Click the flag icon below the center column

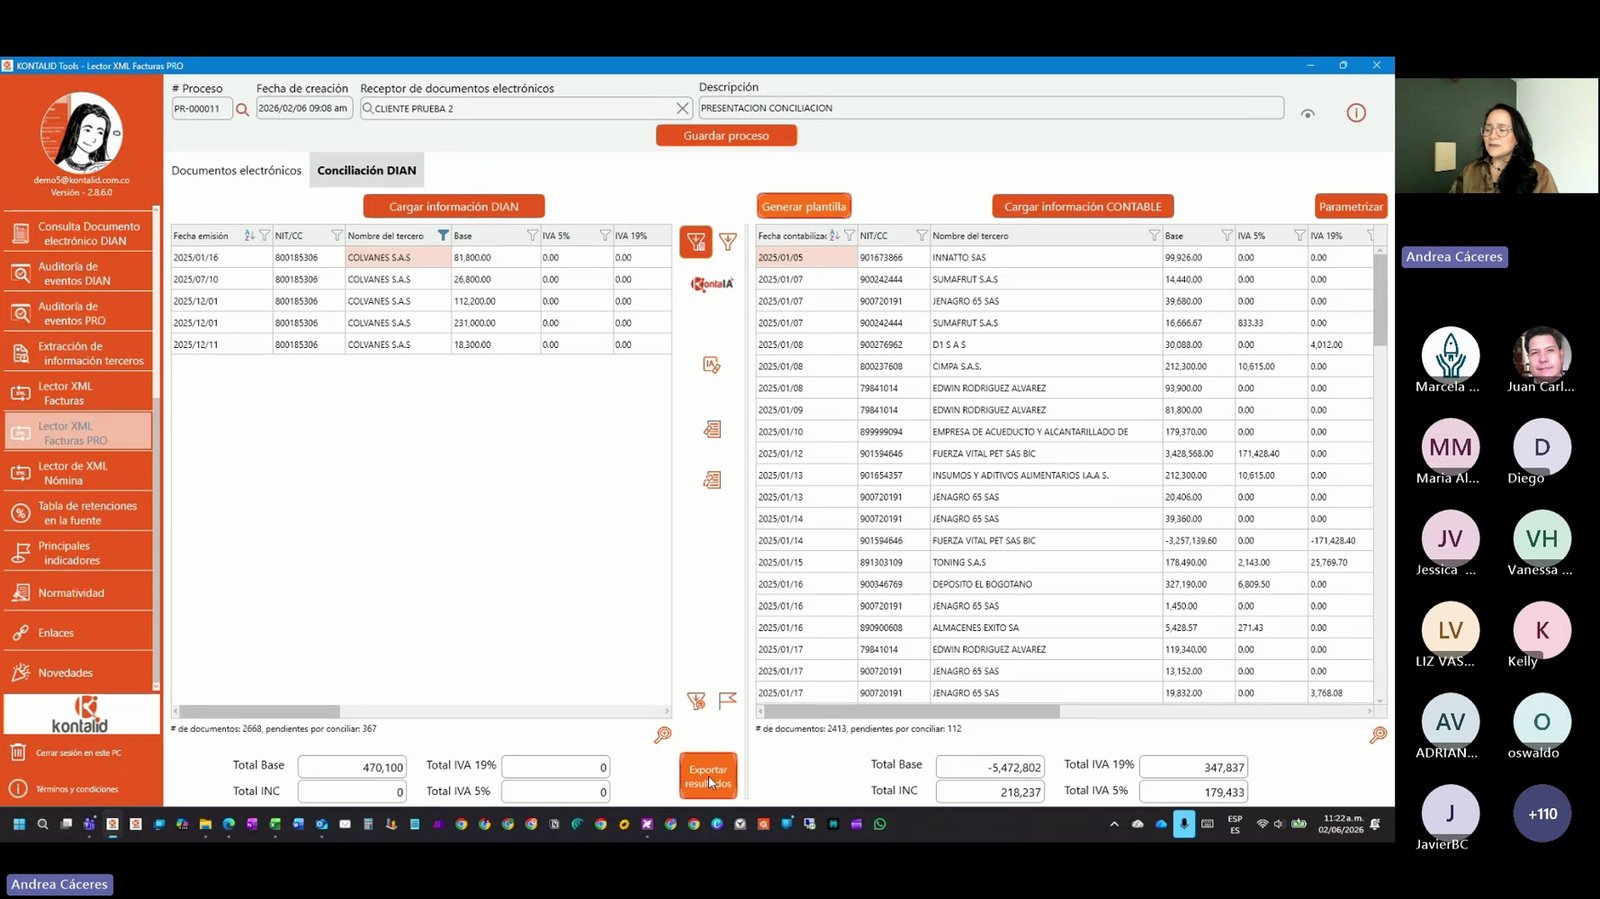click(x=728, y=701)
